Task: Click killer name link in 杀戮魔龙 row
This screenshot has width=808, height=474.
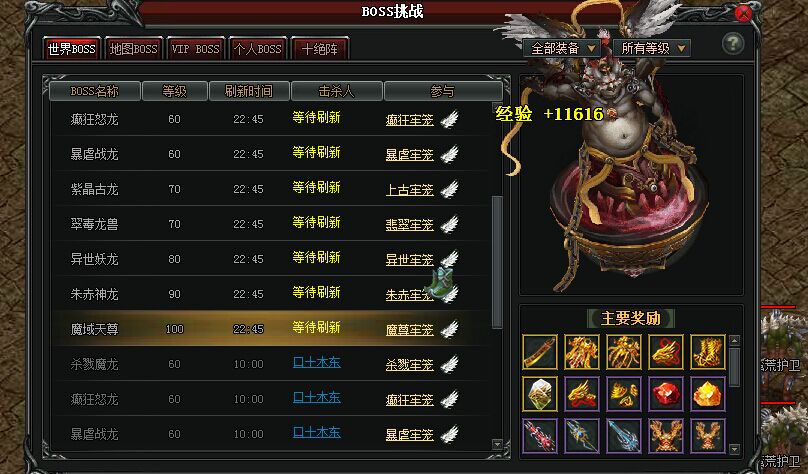Action: coord(316,363)
